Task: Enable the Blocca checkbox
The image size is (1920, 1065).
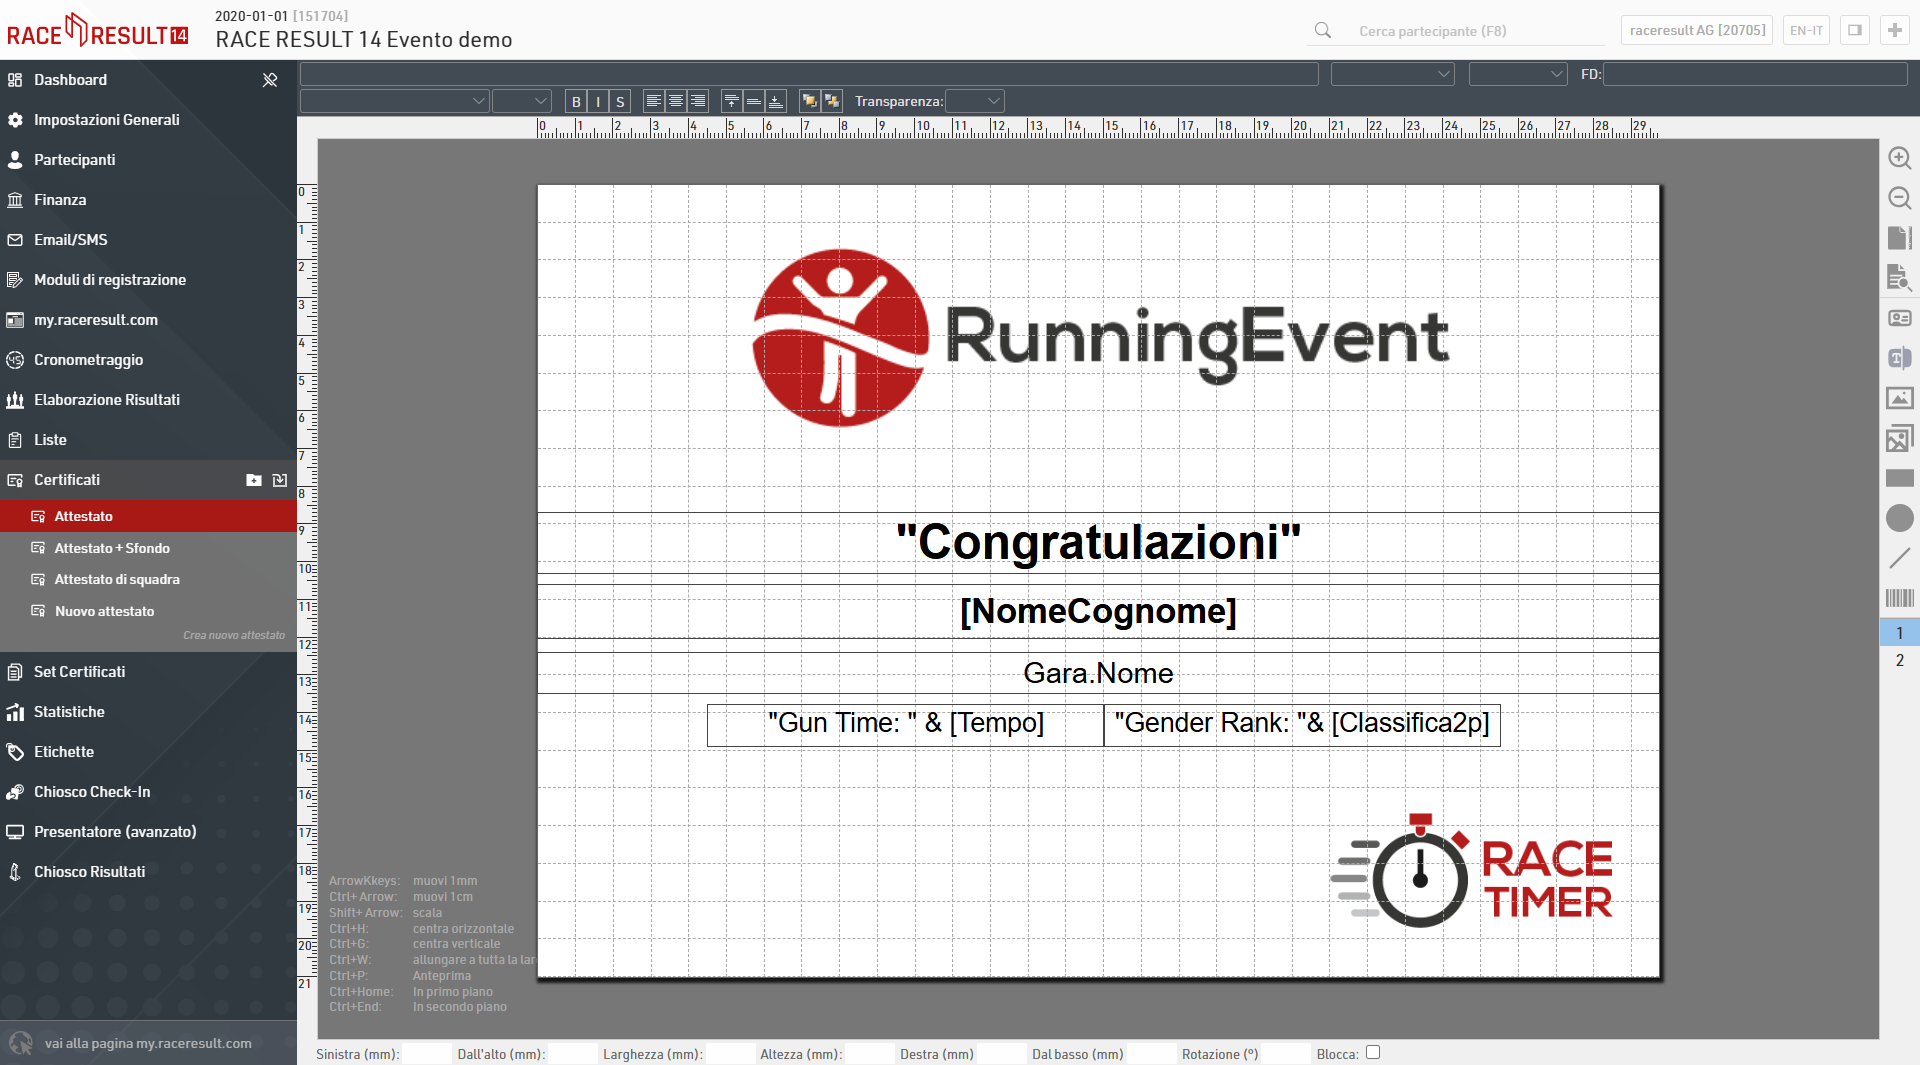Action: 1373,1052
